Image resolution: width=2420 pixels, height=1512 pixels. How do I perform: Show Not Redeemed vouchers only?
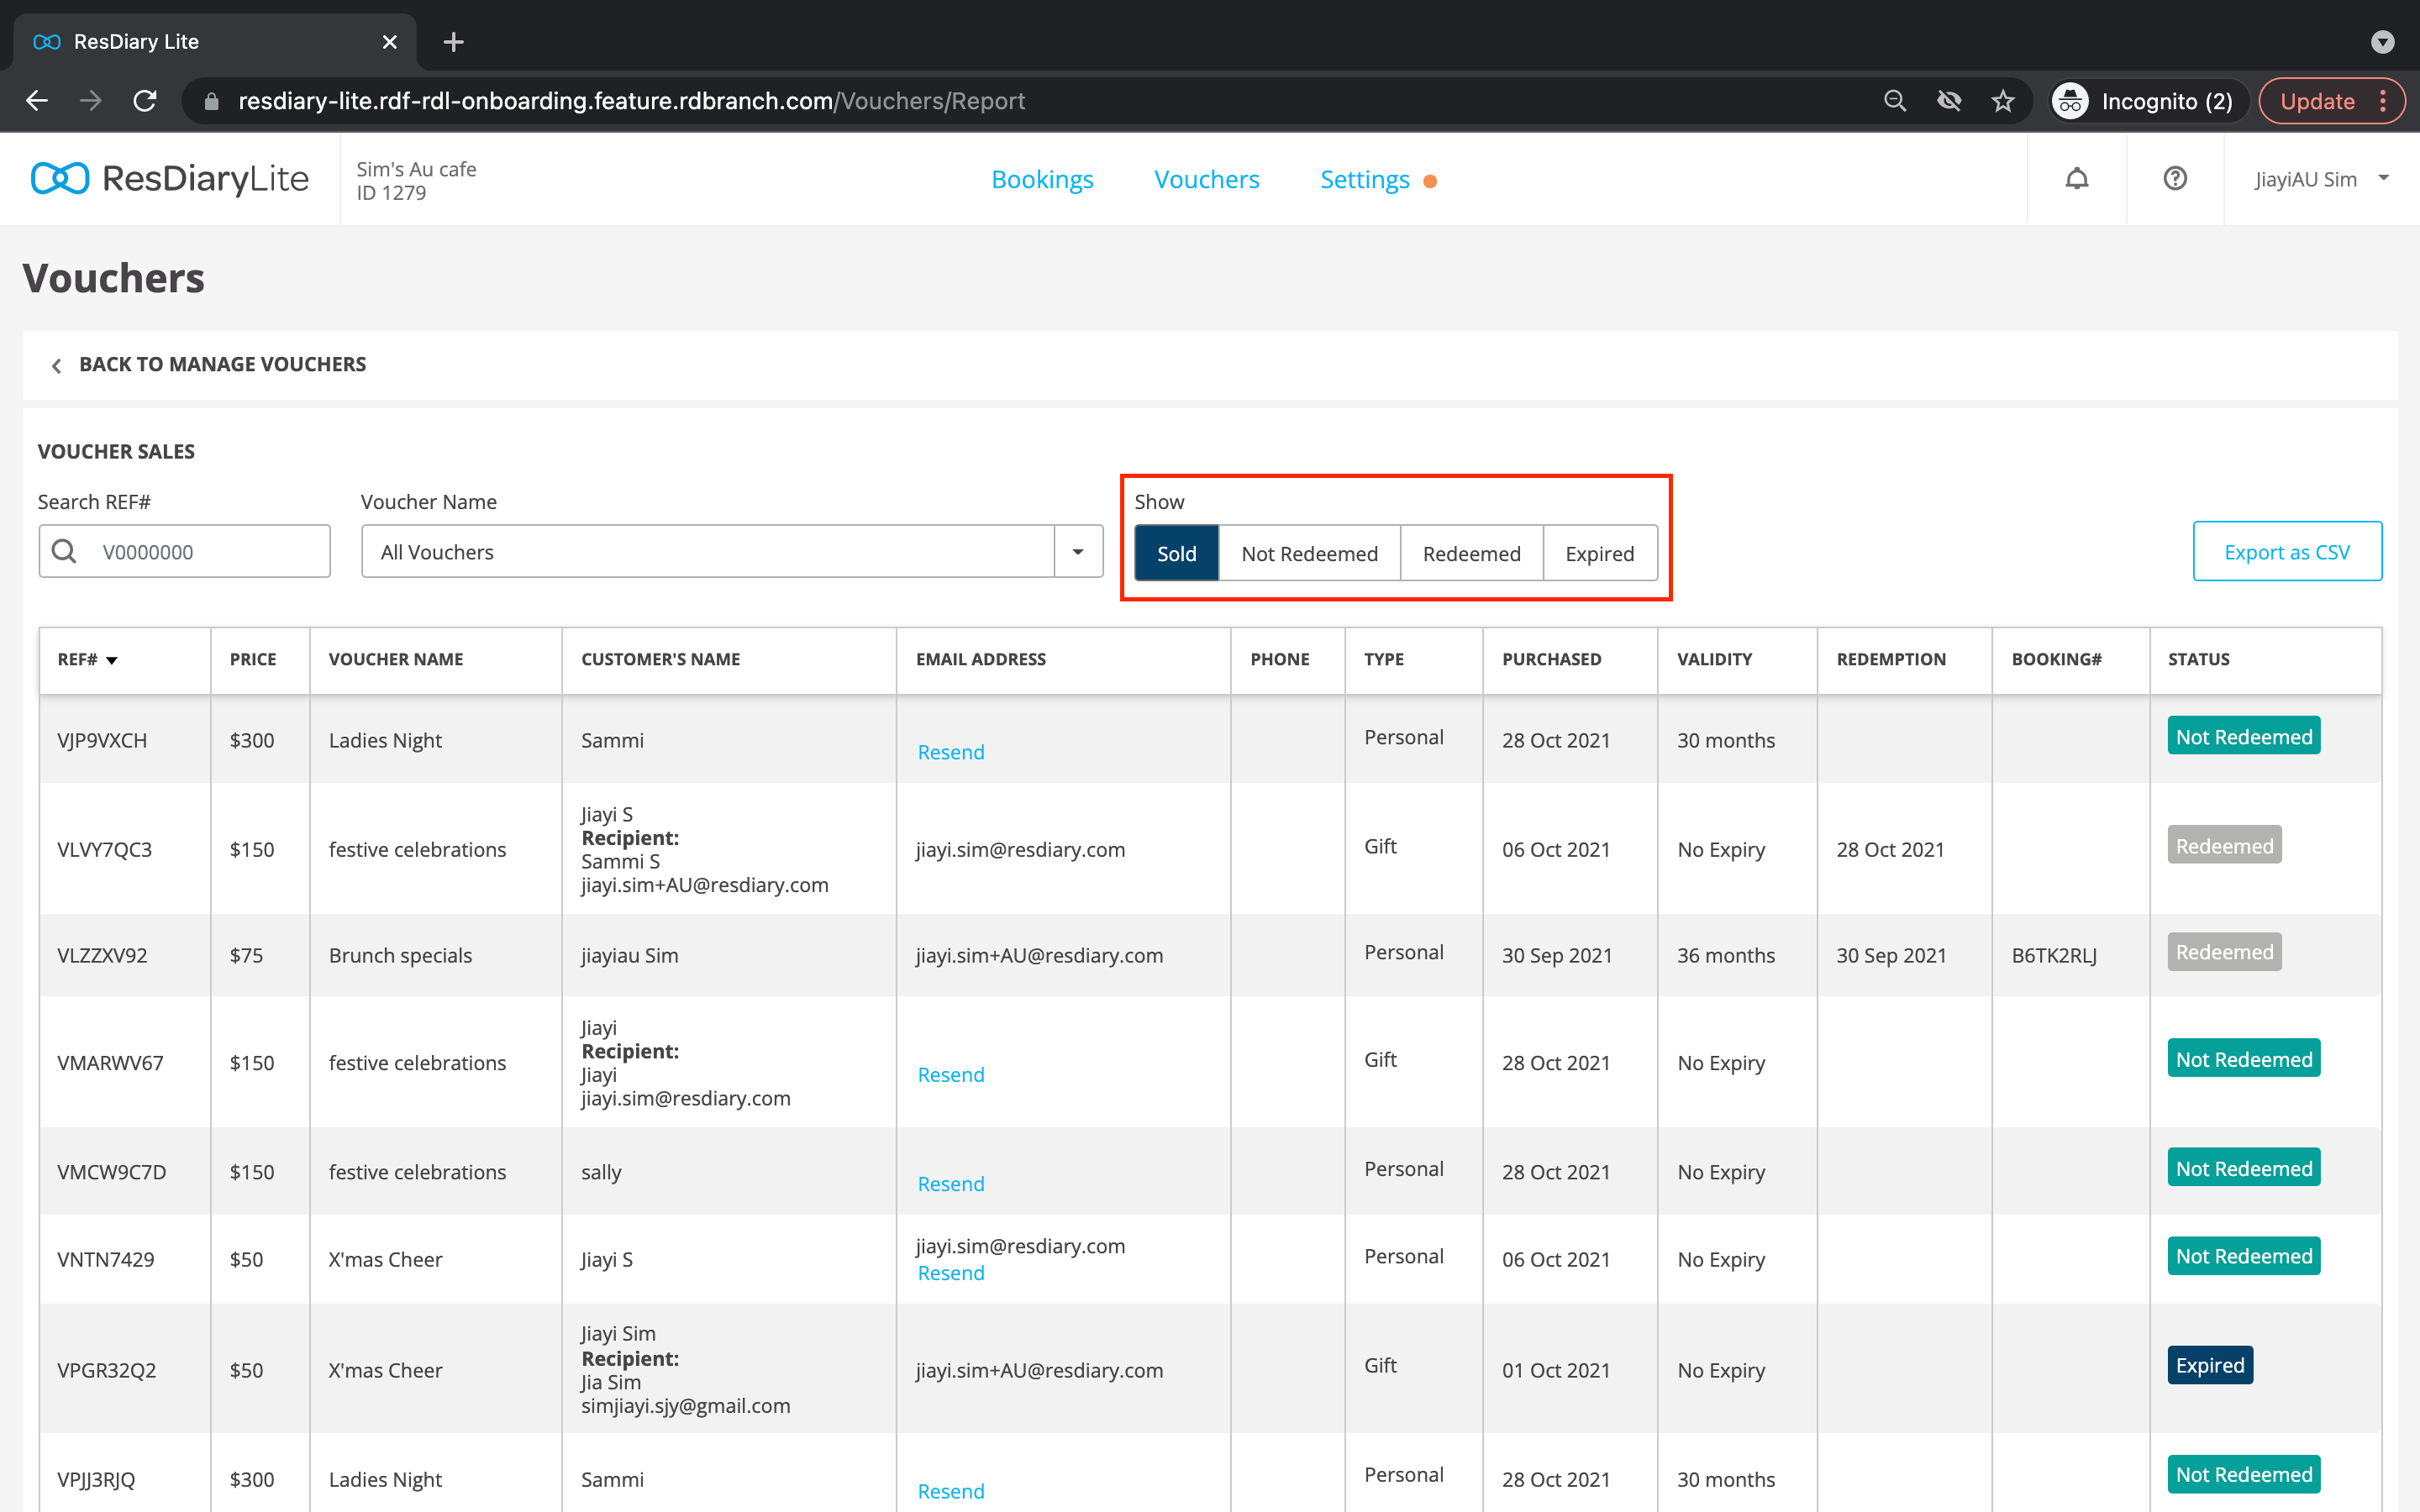1308,553
